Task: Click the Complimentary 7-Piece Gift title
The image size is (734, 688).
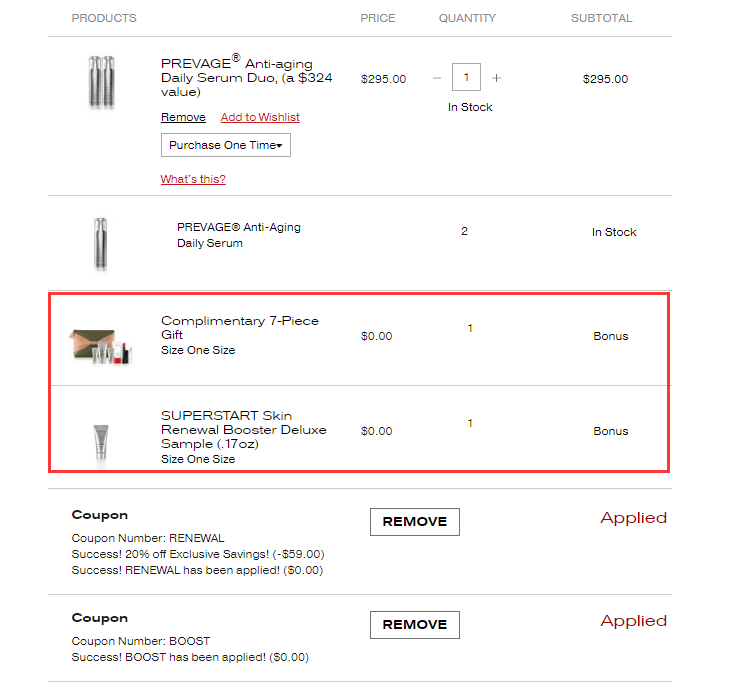Action: pyautogui.click(x=240, y=328)
